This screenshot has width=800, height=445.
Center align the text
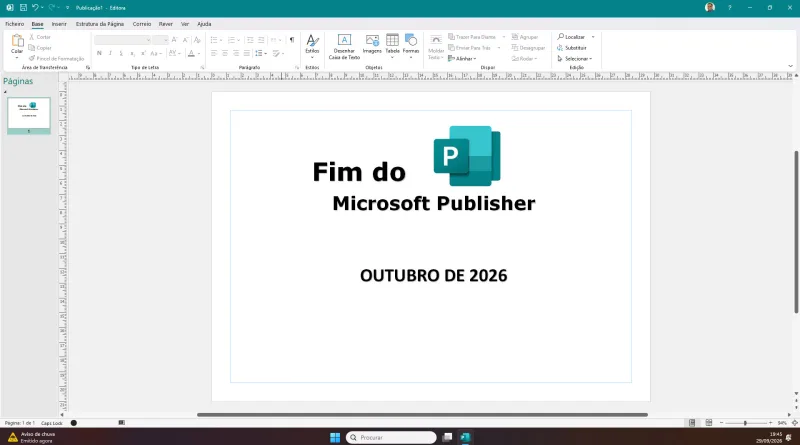(225, 53)
